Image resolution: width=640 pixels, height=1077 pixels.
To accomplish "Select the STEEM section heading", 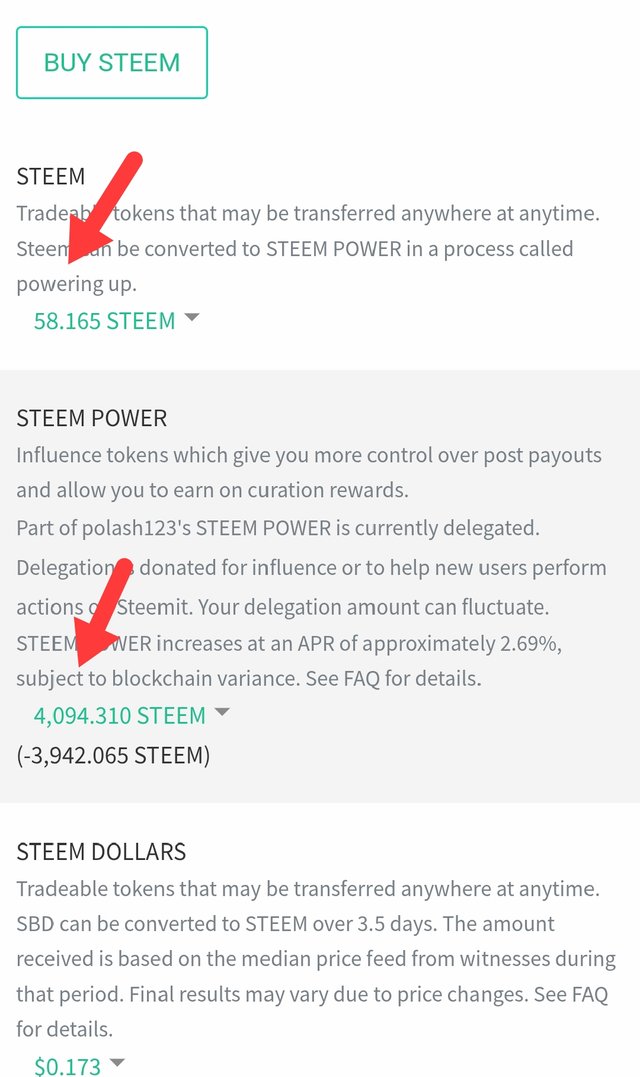I will coord(51,177).
